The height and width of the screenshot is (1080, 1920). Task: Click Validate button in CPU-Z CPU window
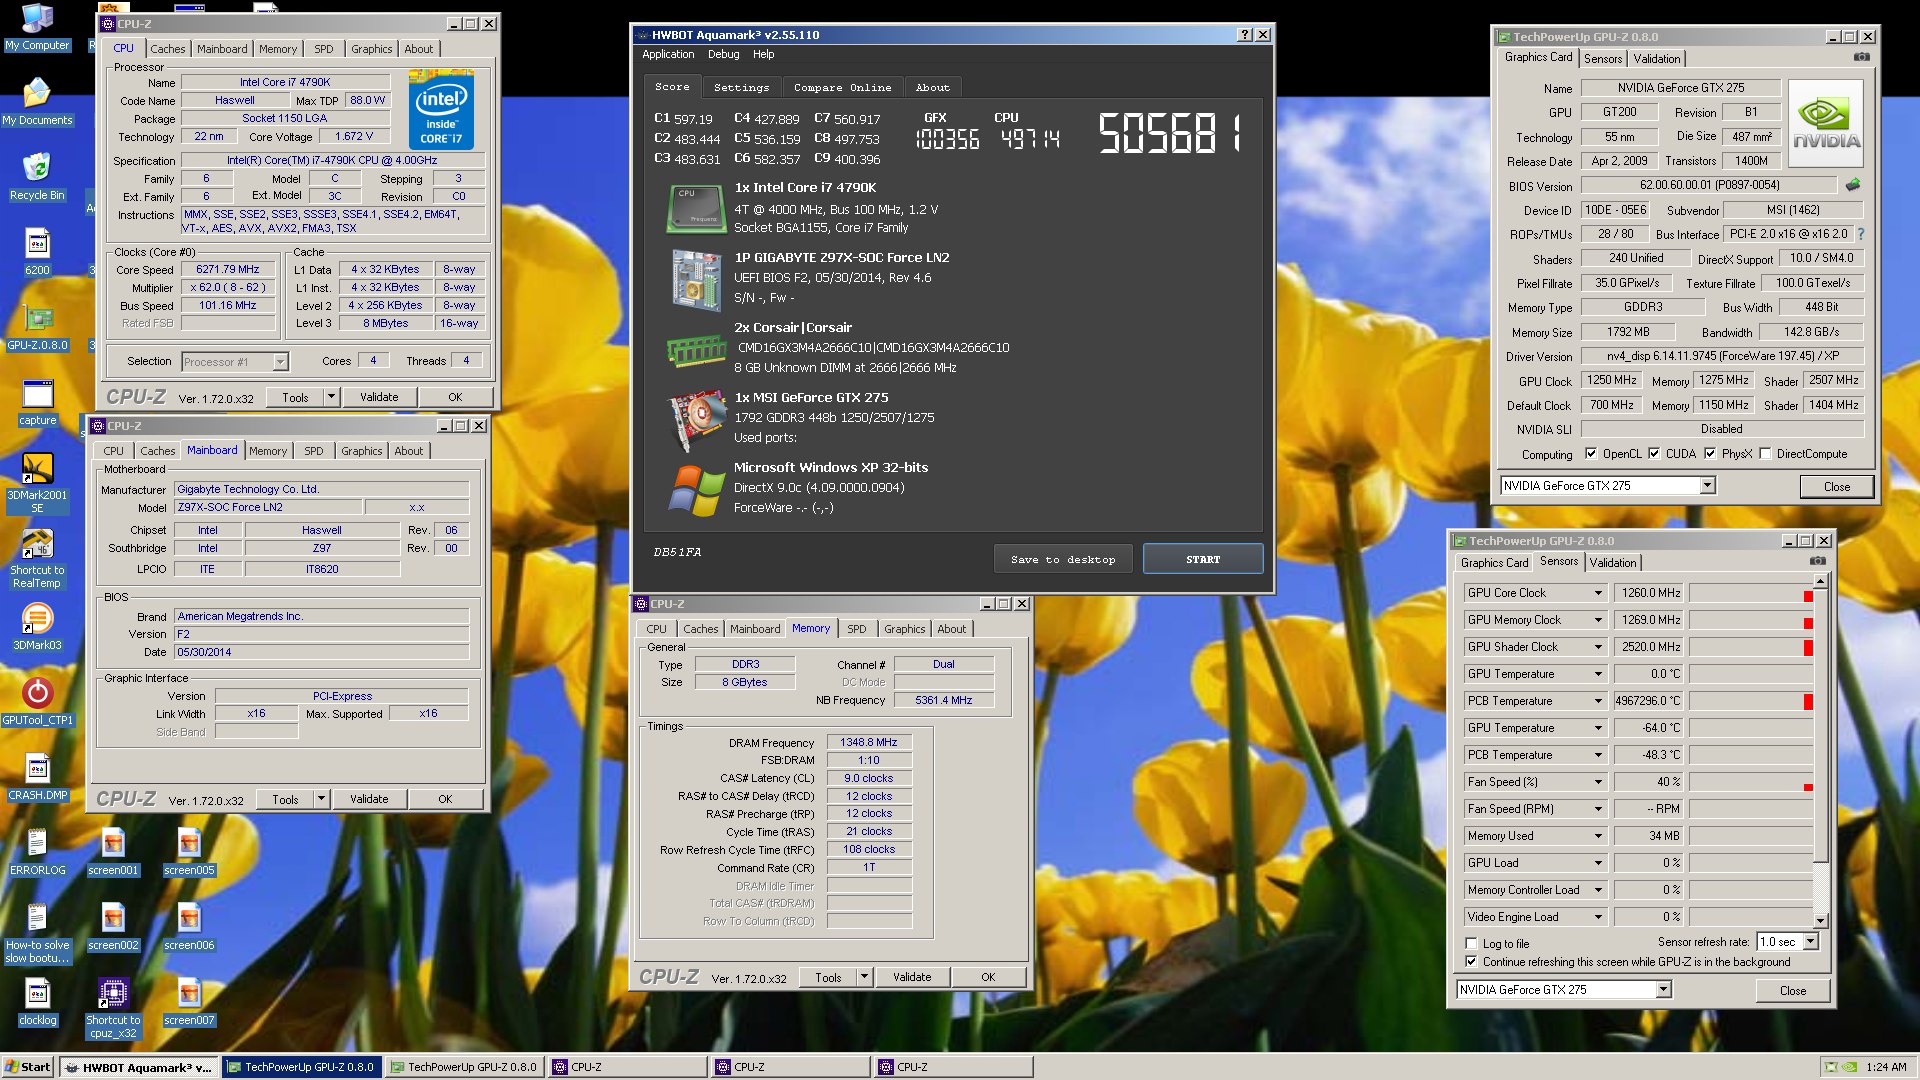click(x=379, y=397)
